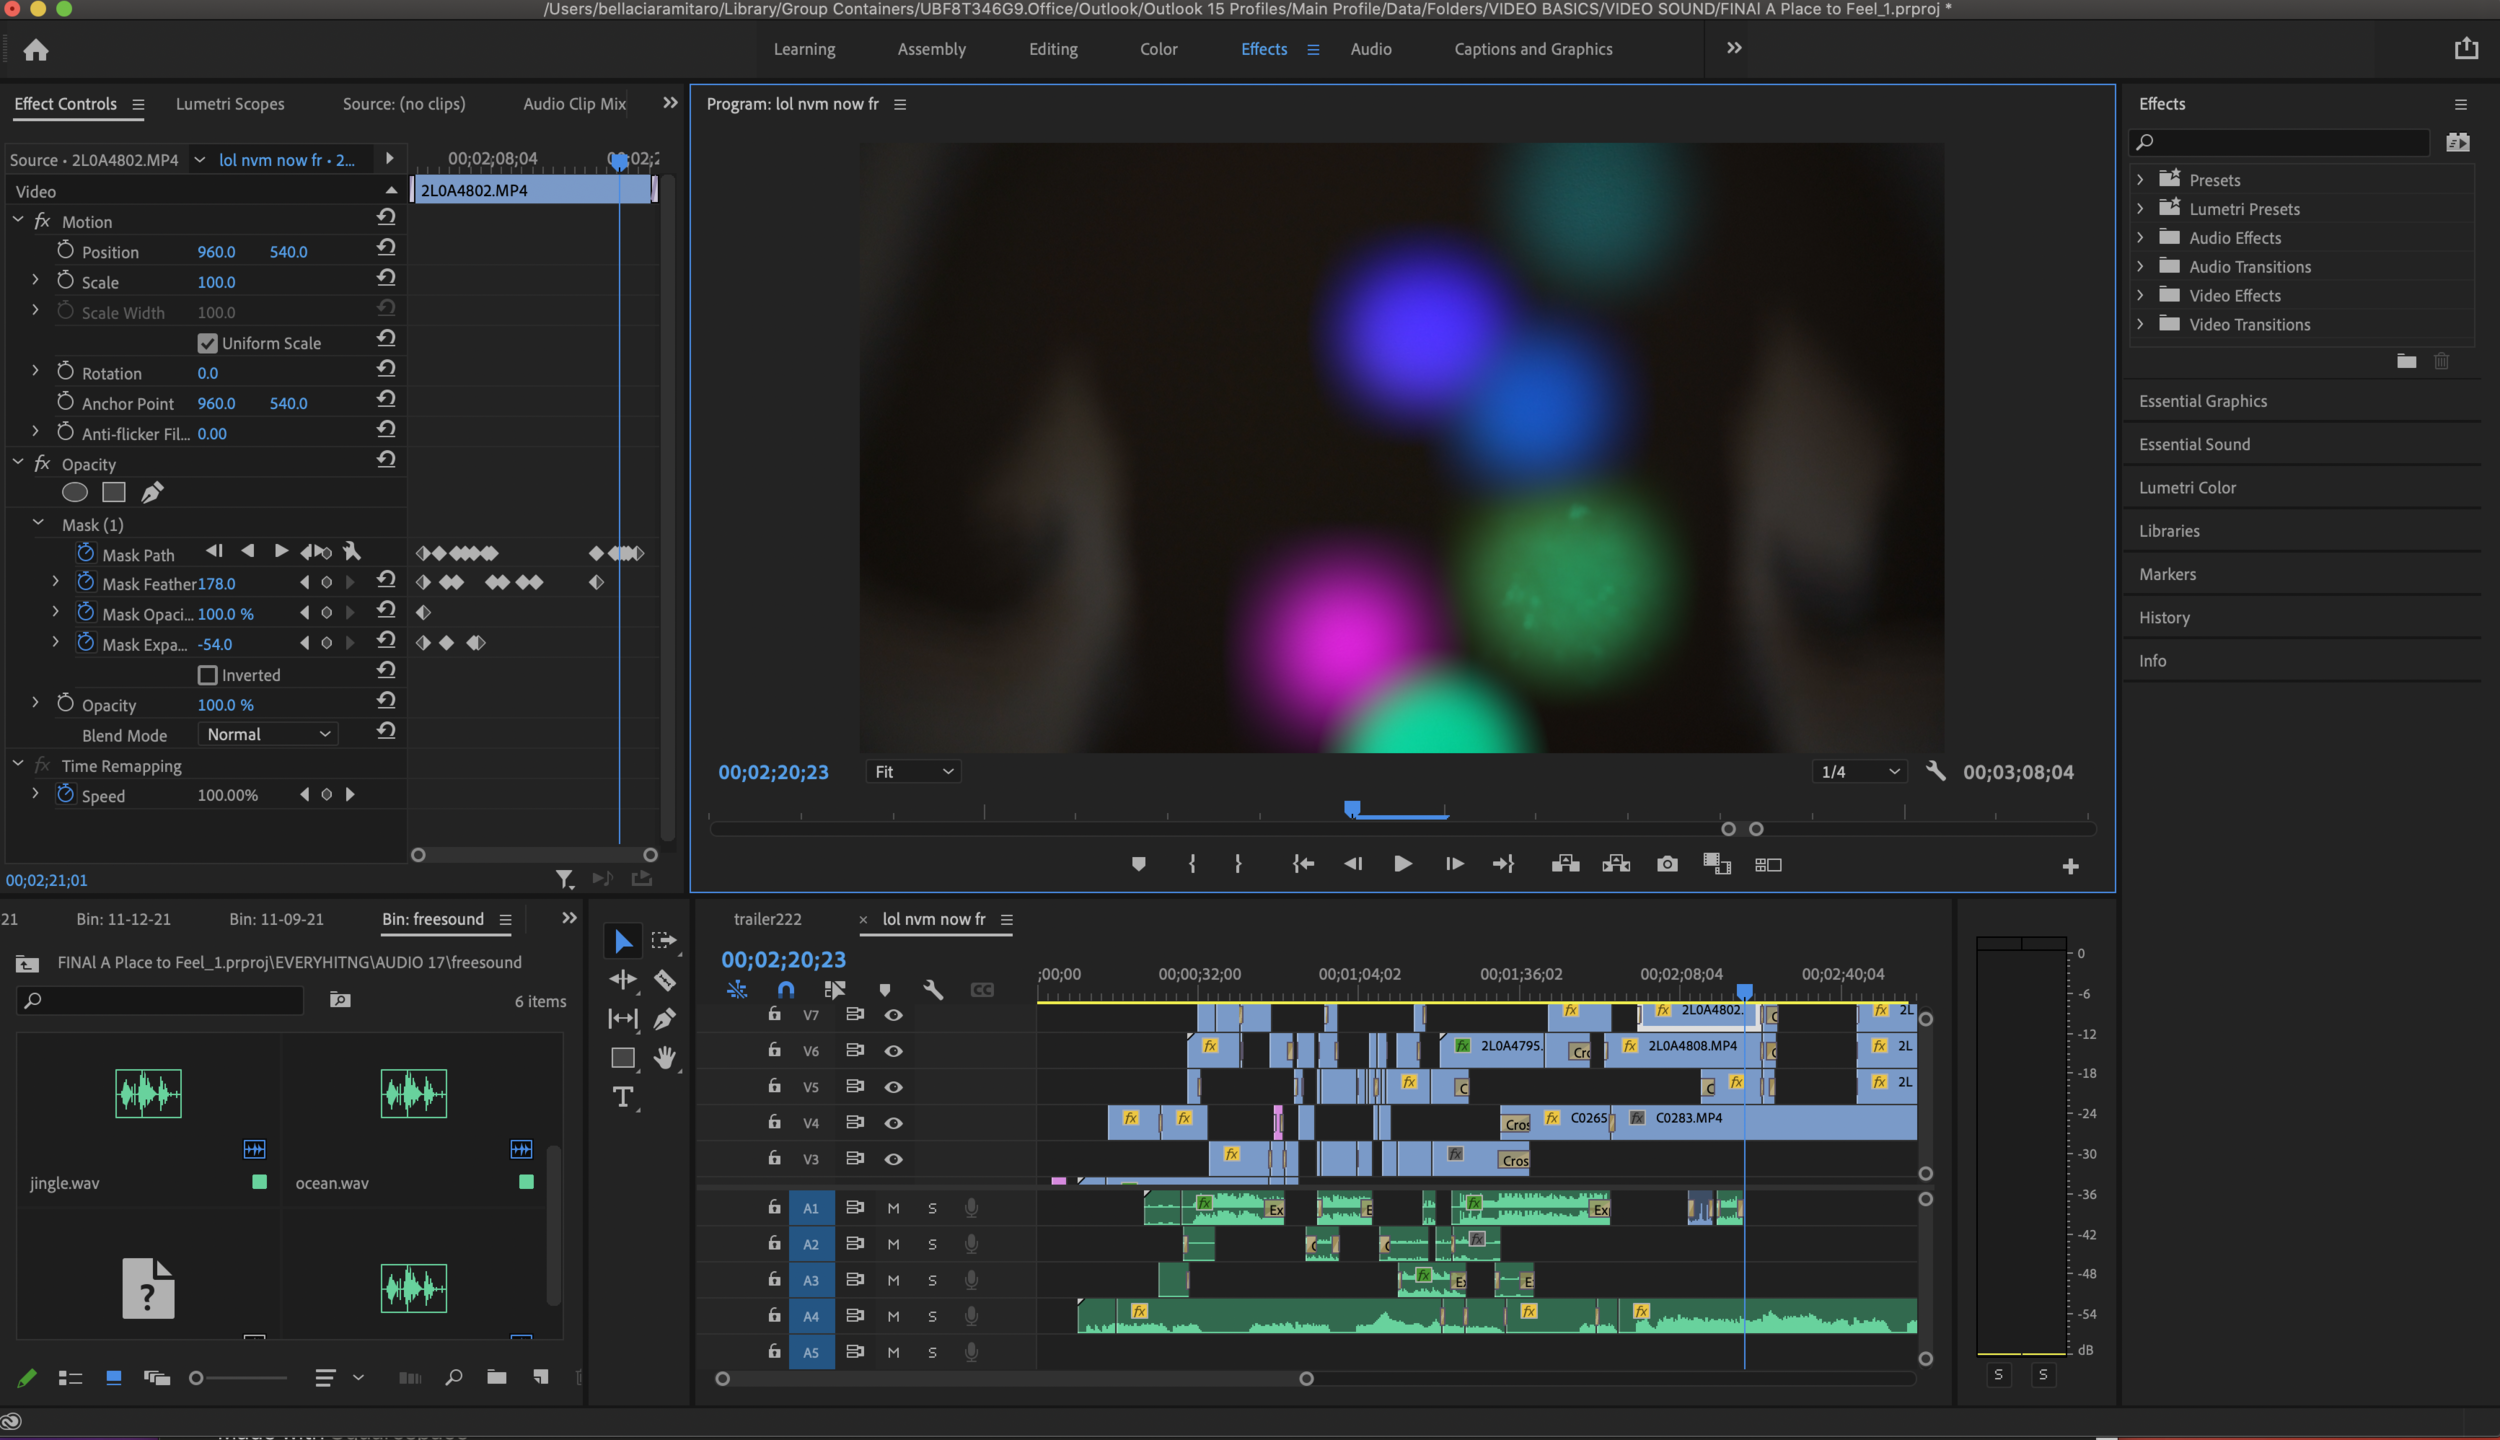Mute audio track A1
The image size is (2500, 1440).
click(893, 1208)
